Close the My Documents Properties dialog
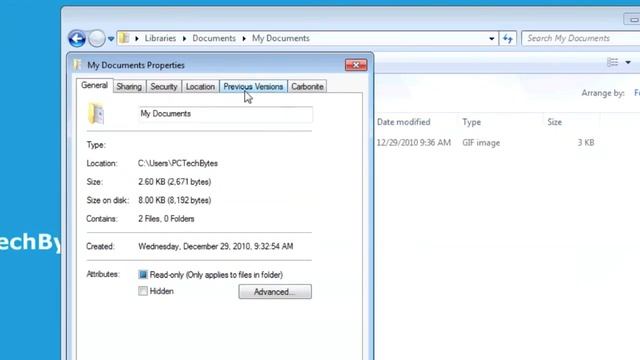 [x=356, y=65]
